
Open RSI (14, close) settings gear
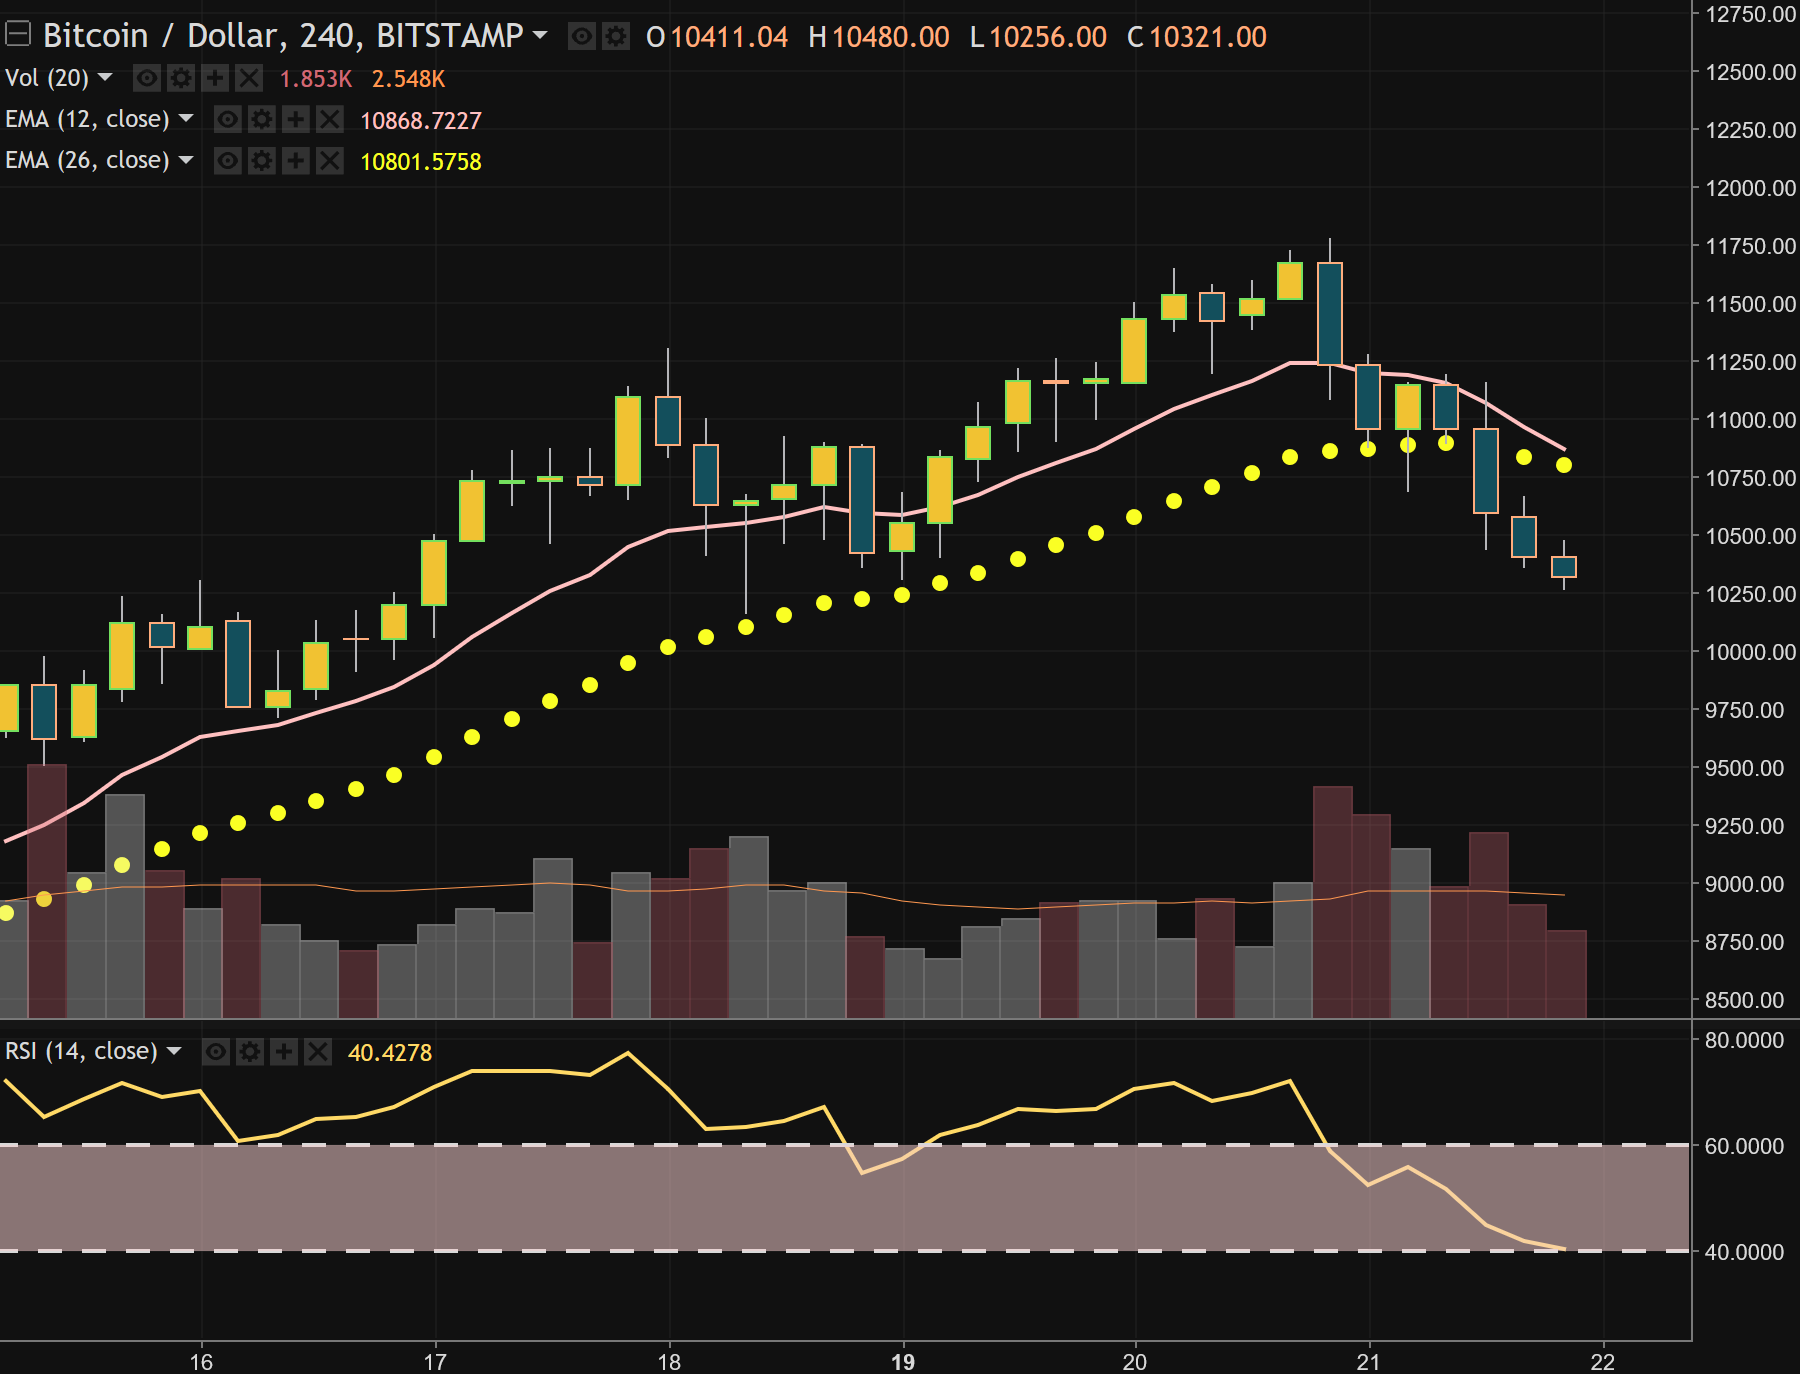250,1052
